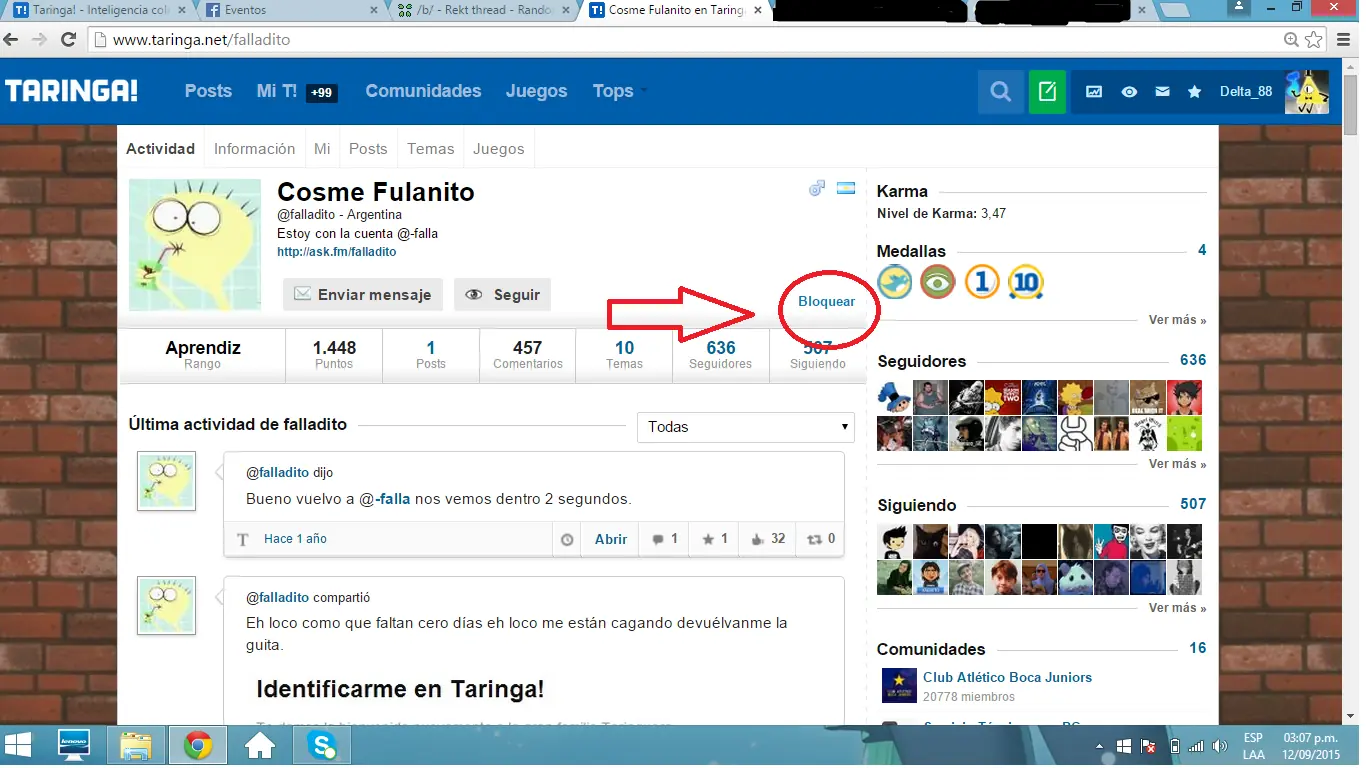
Task: Go to Taringa home via logo
Action: pos(72,91)
